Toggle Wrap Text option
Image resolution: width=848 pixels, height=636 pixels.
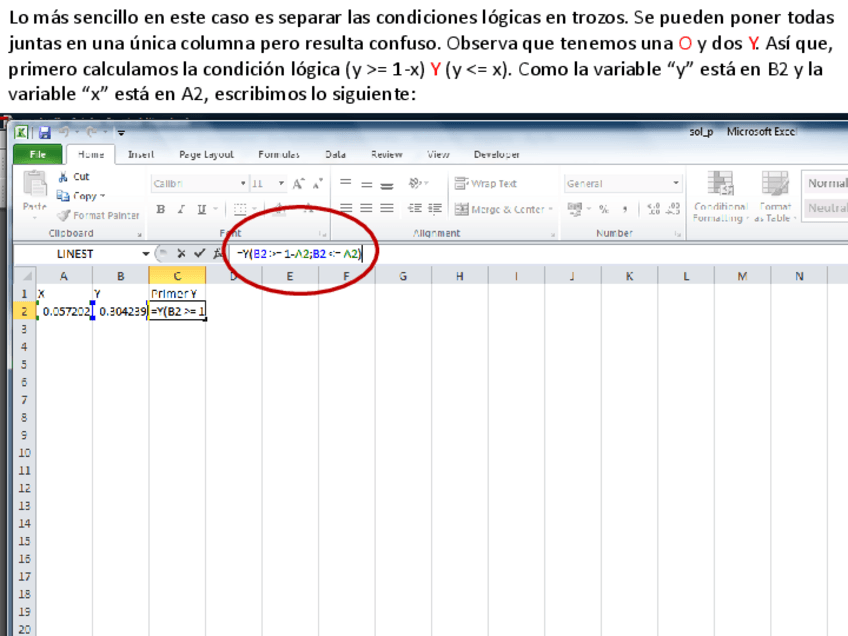pos(486,184)
